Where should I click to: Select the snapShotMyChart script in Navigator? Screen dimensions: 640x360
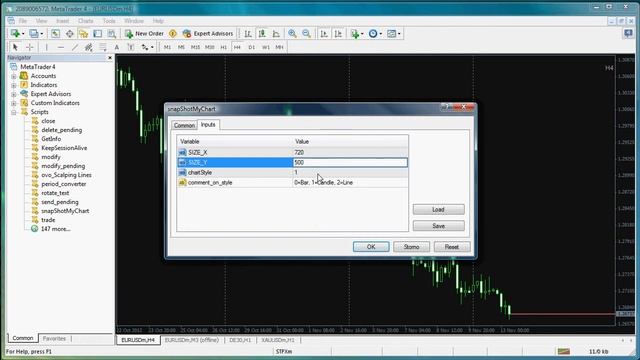click(65, 211)
